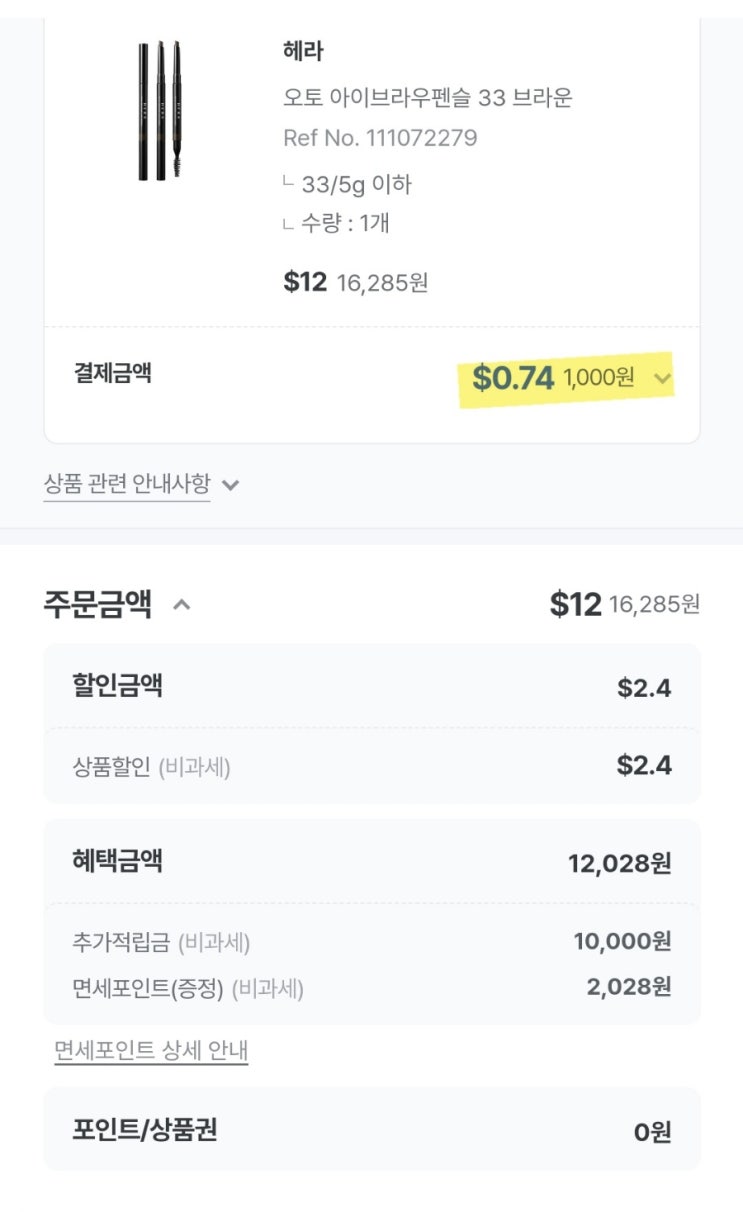Open the 면세포인트 상세 안내 link
The height and width of the screenshot is (1212, 743).
151,1051
